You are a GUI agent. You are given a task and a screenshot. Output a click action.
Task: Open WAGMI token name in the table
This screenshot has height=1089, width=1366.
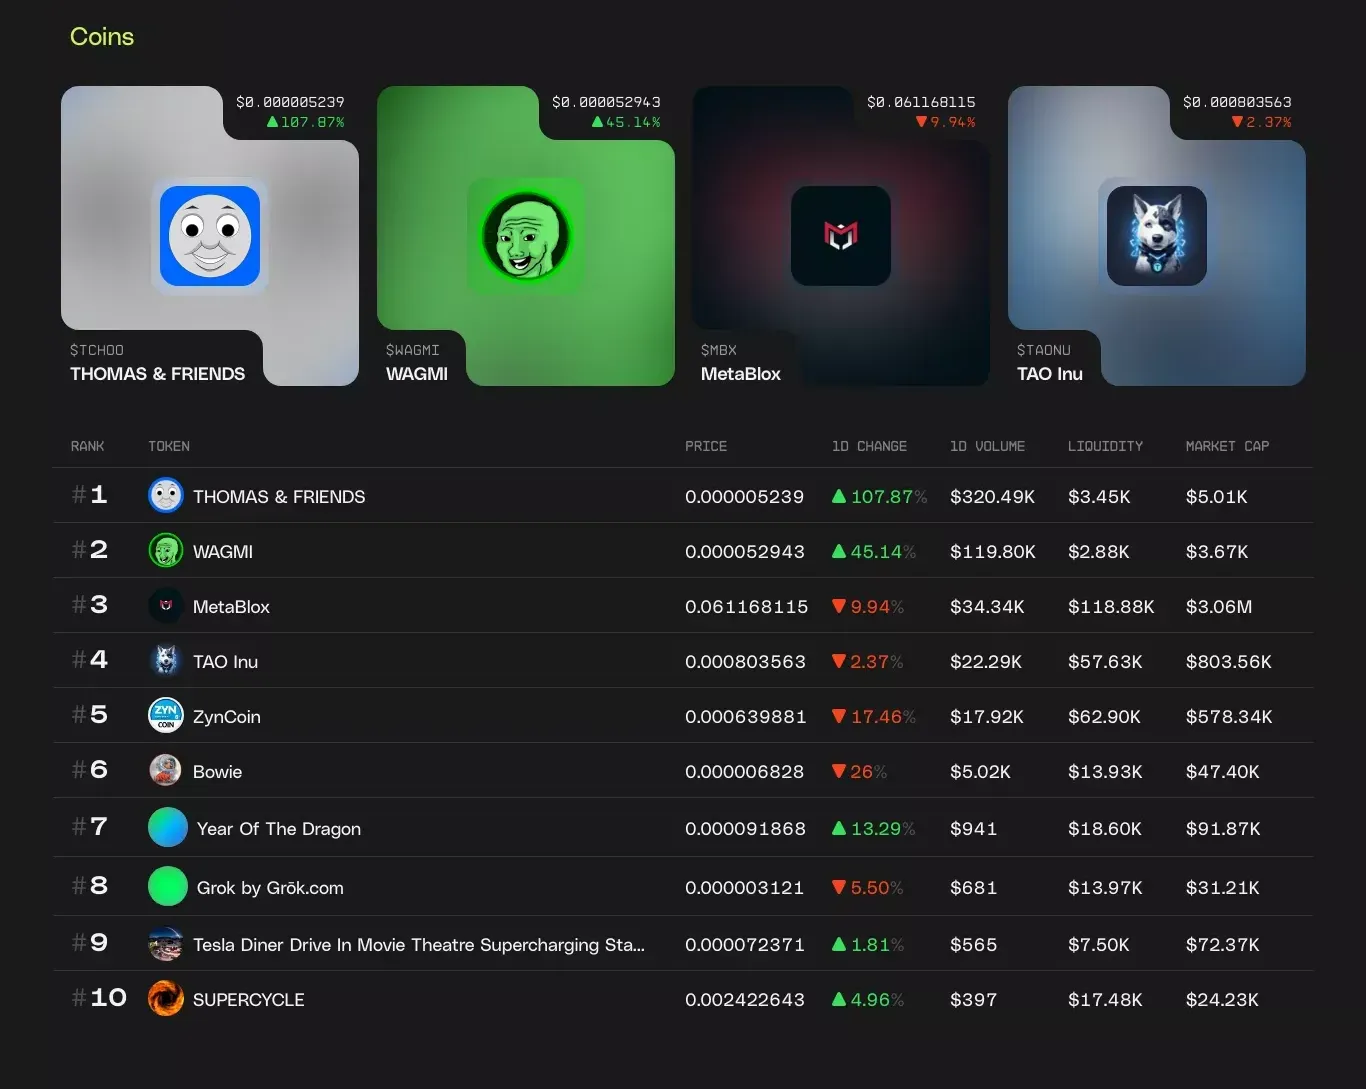[x=223, y=552]
